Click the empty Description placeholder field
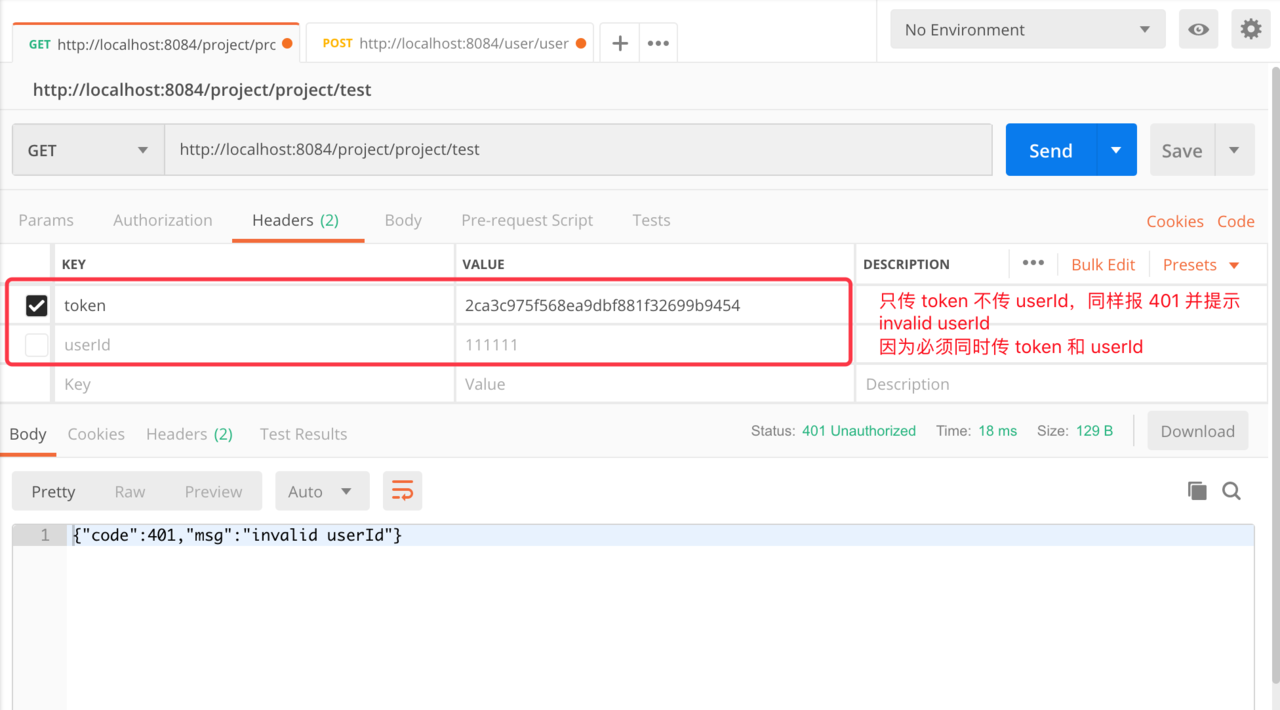Image resolution: width=1280 pixels, height=710 pixels. [1061, 384]
